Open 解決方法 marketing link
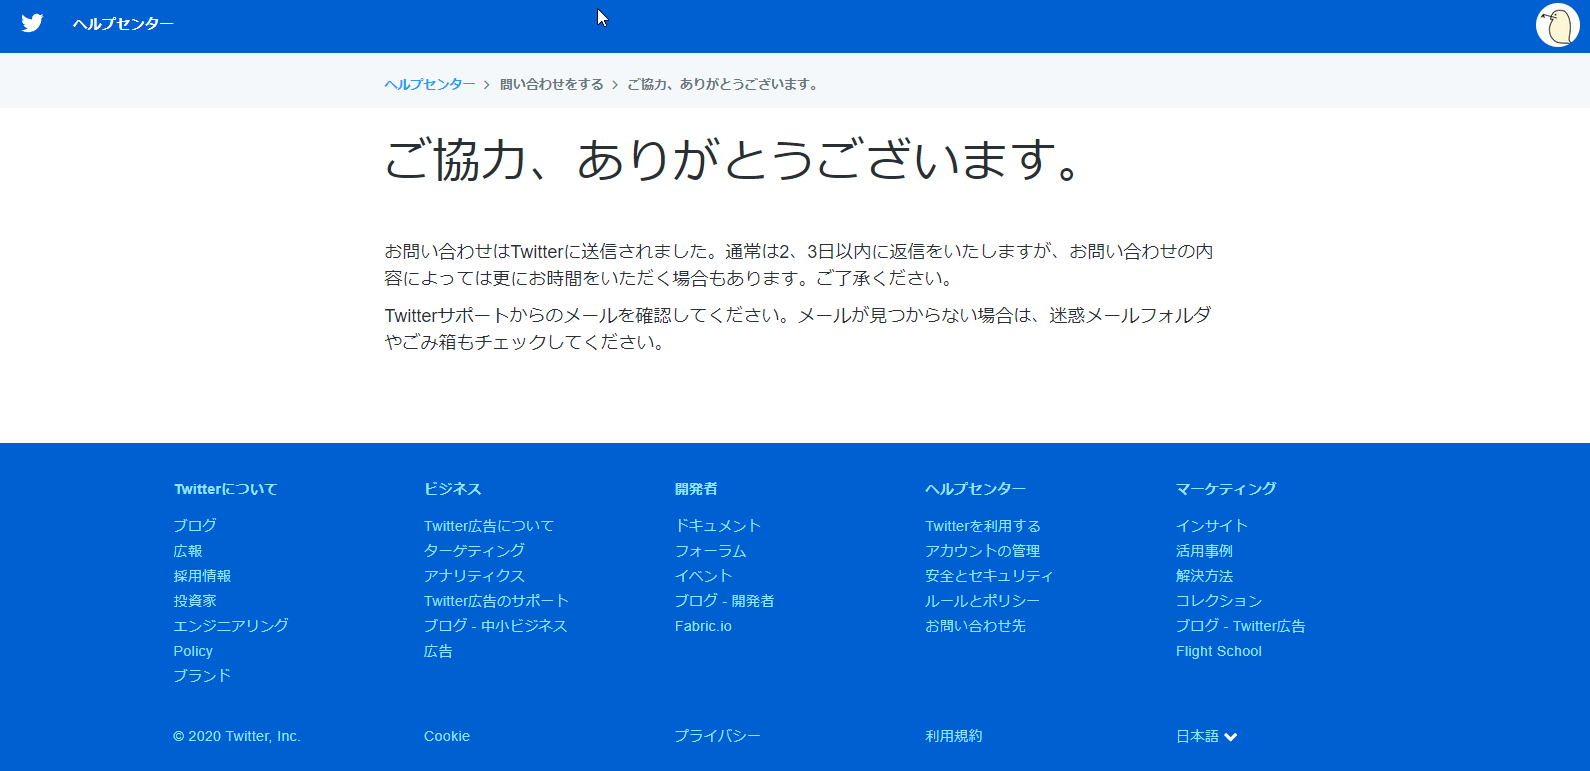The image size is (1590, 771). point(1205,576)
